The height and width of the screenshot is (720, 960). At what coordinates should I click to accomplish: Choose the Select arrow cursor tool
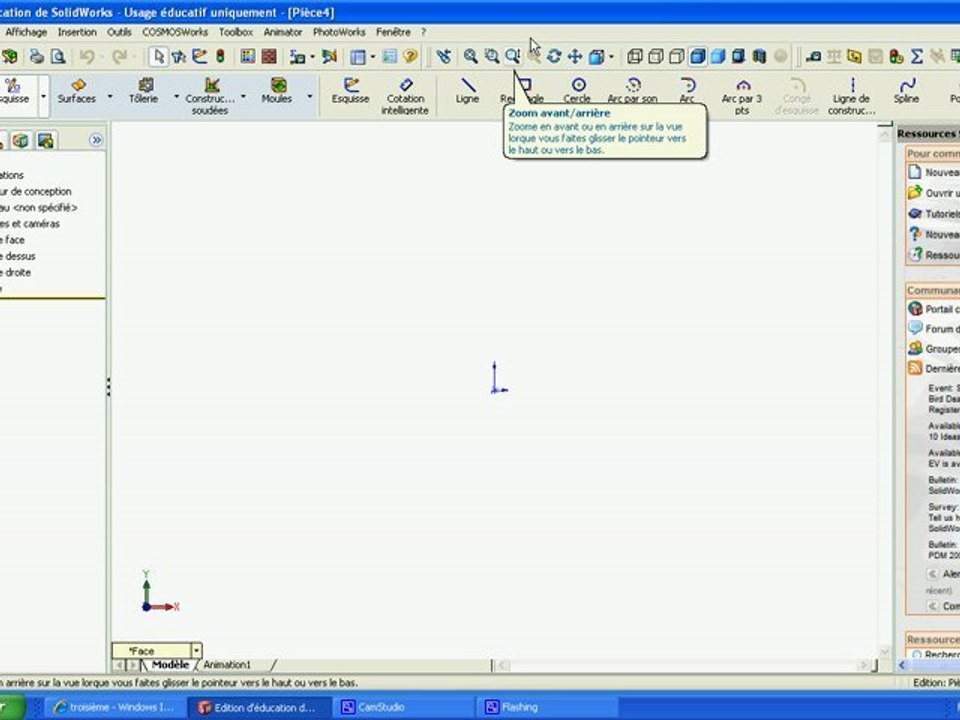(x=159, y=57)
